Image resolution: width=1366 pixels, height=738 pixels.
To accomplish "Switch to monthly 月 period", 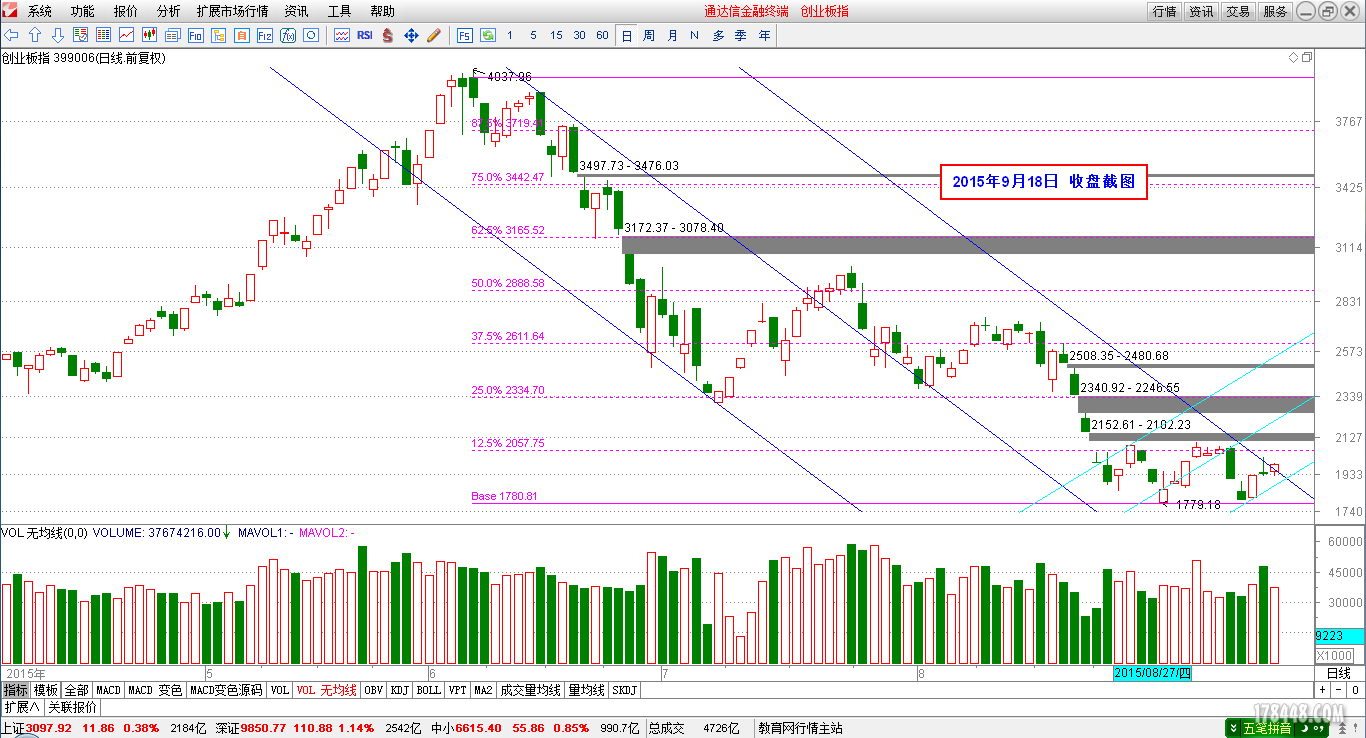I will 672,35.
